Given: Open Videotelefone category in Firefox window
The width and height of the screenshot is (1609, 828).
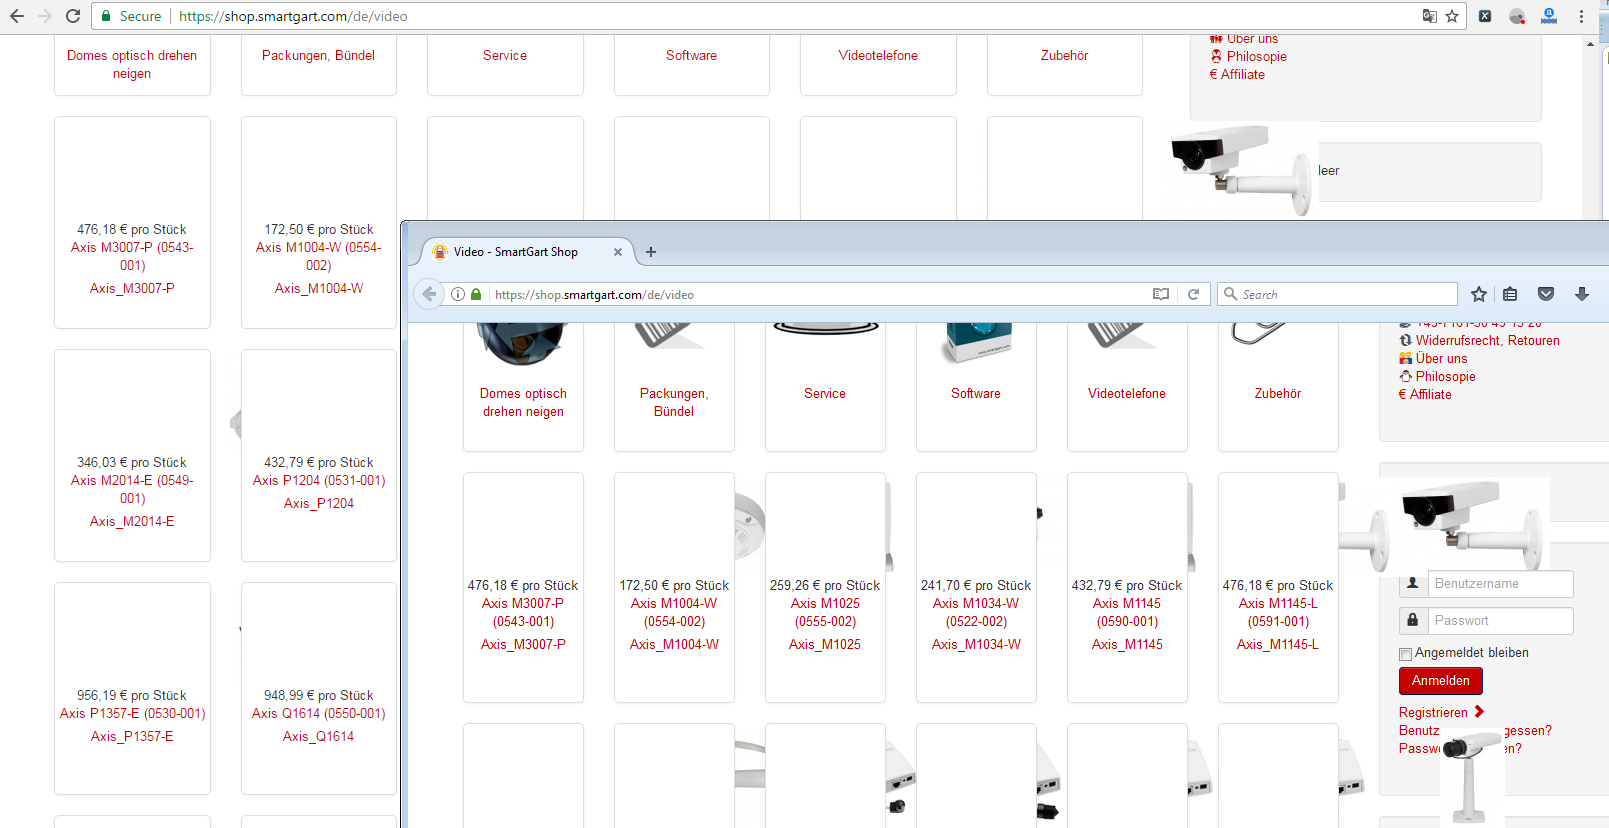Looking at the screenshot, I should point(1127,394).
